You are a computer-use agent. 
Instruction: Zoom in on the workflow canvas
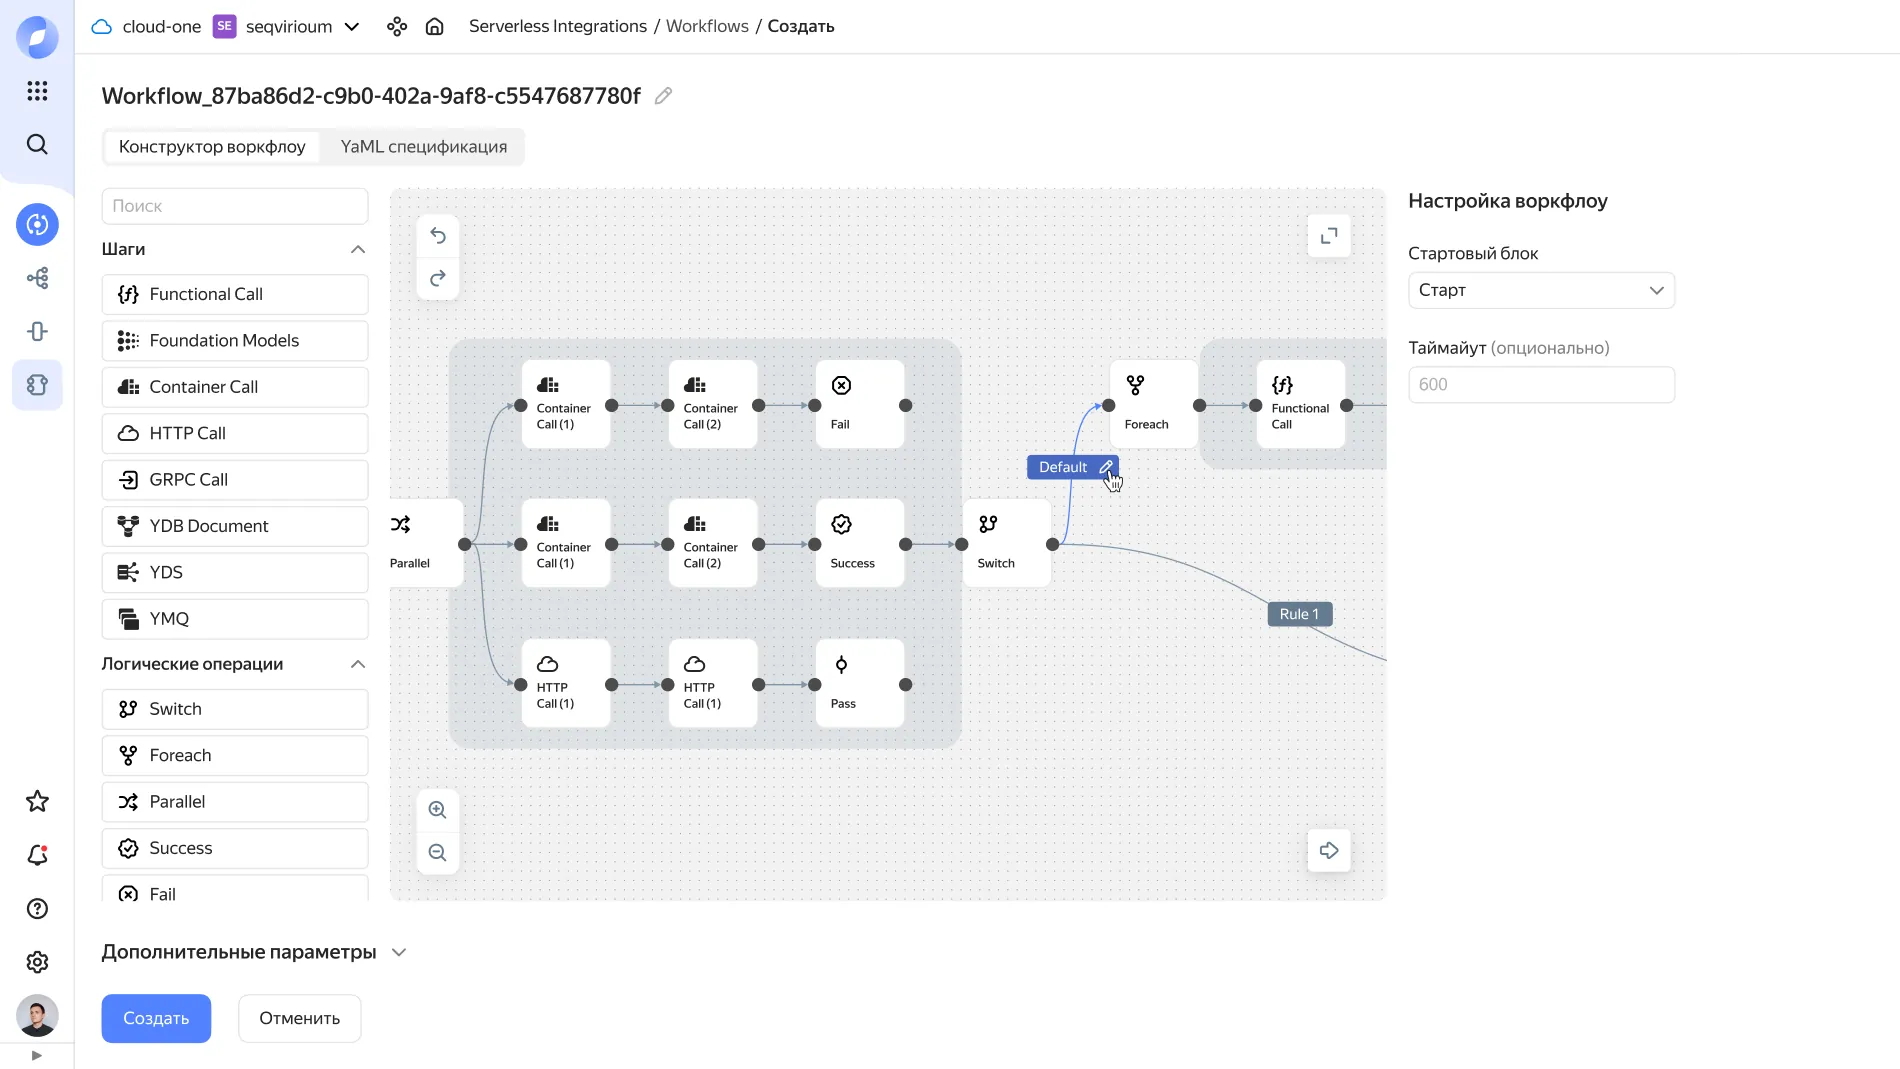pyautogui.click(x=438, y=810)
